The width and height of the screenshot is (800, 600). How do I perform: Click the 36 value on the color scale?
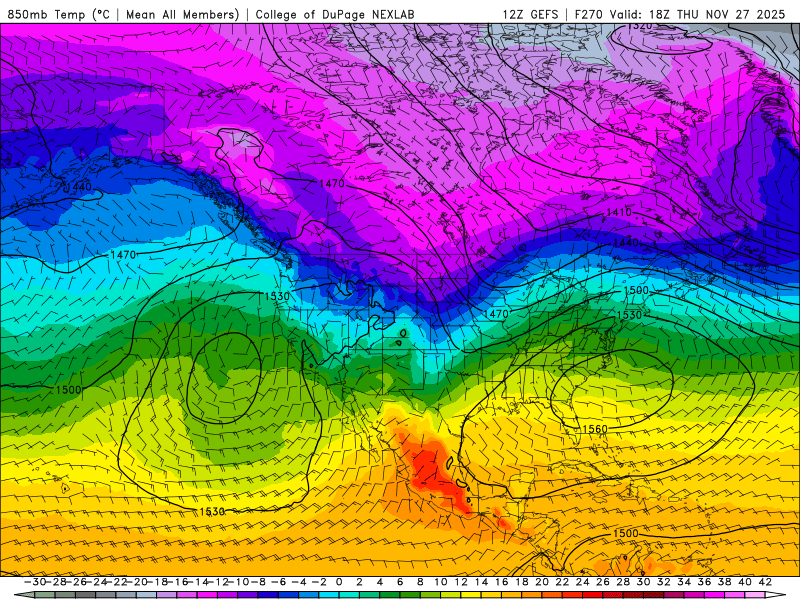point(704,582)
